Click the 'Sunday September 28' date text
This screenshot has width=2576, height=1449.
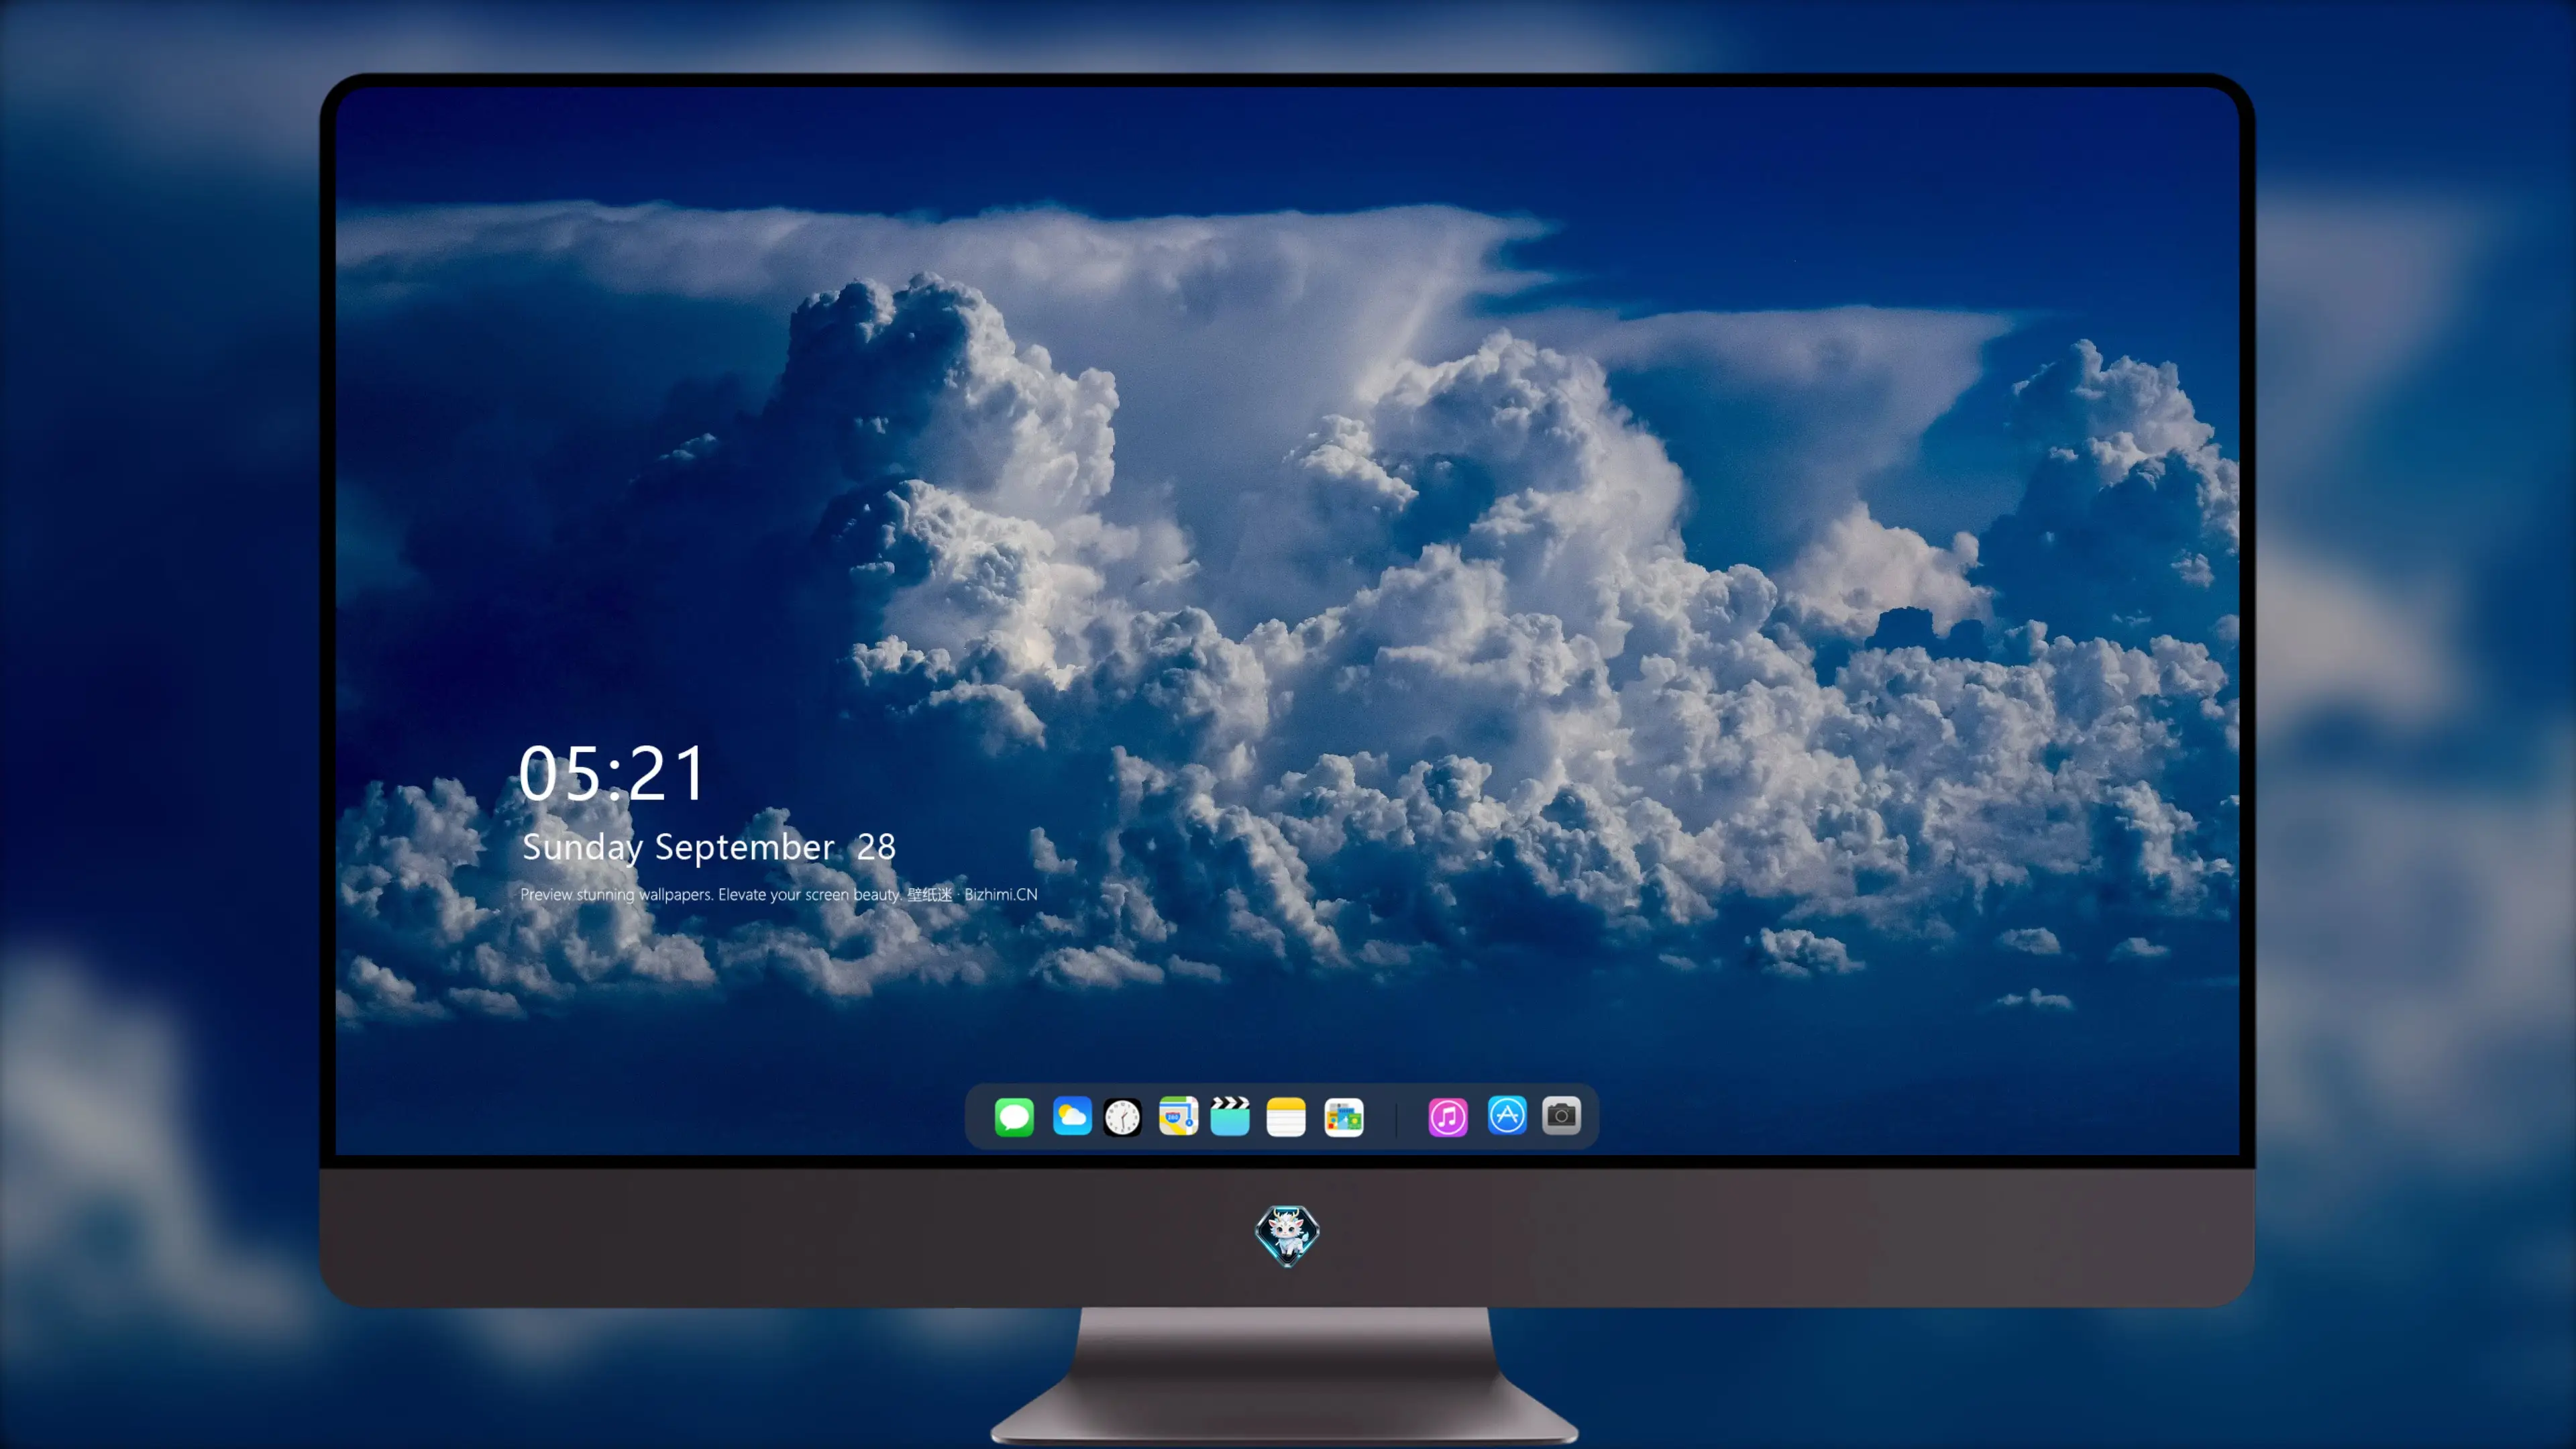709,847
